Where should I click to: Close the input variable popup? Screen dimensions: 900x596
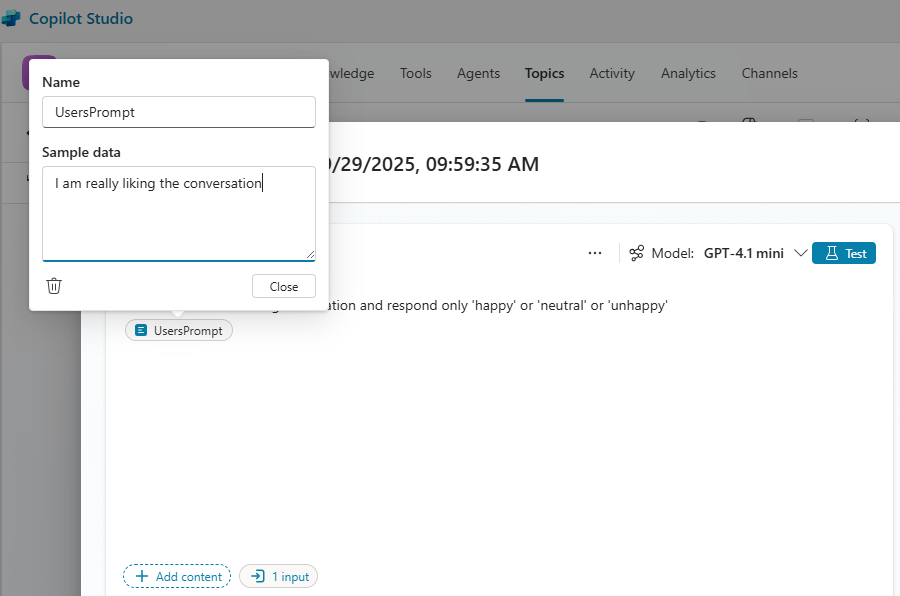284,286
